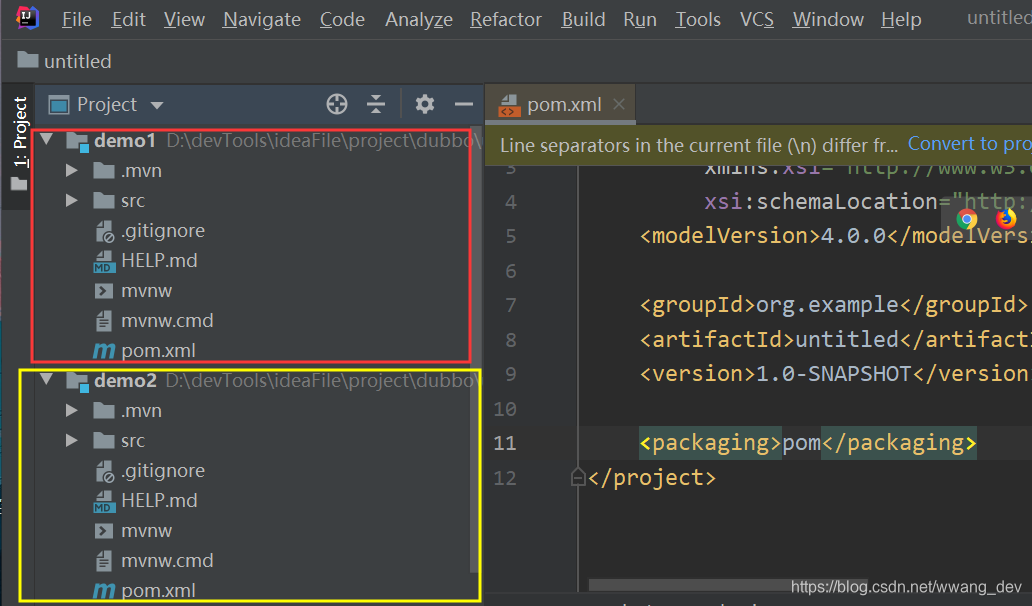Select .gitignore file under demo2
The width and height of the screenshot is (1032, 606).
tap(163, 471)
